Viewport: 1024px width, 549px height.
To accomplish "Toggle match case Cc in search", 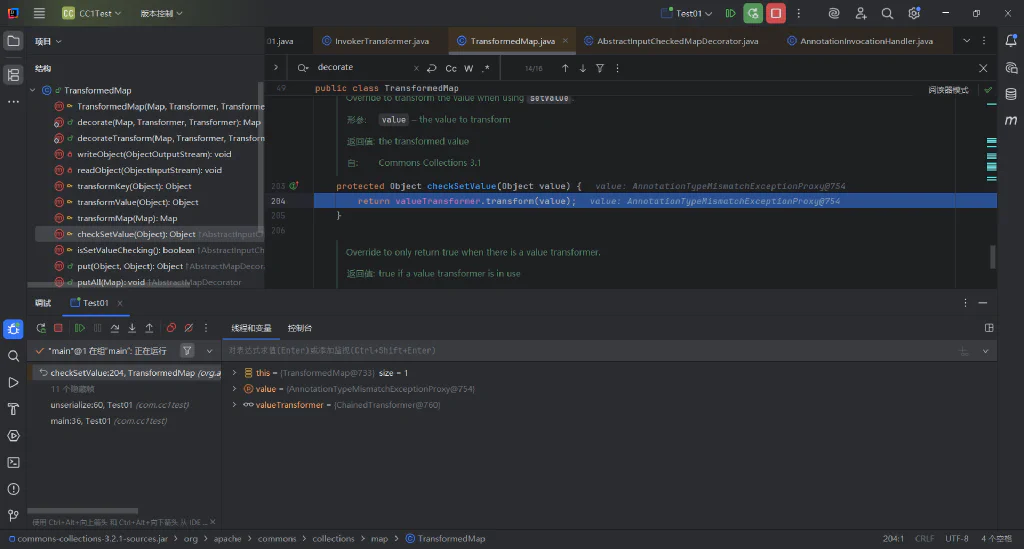I will pos(451,68).
